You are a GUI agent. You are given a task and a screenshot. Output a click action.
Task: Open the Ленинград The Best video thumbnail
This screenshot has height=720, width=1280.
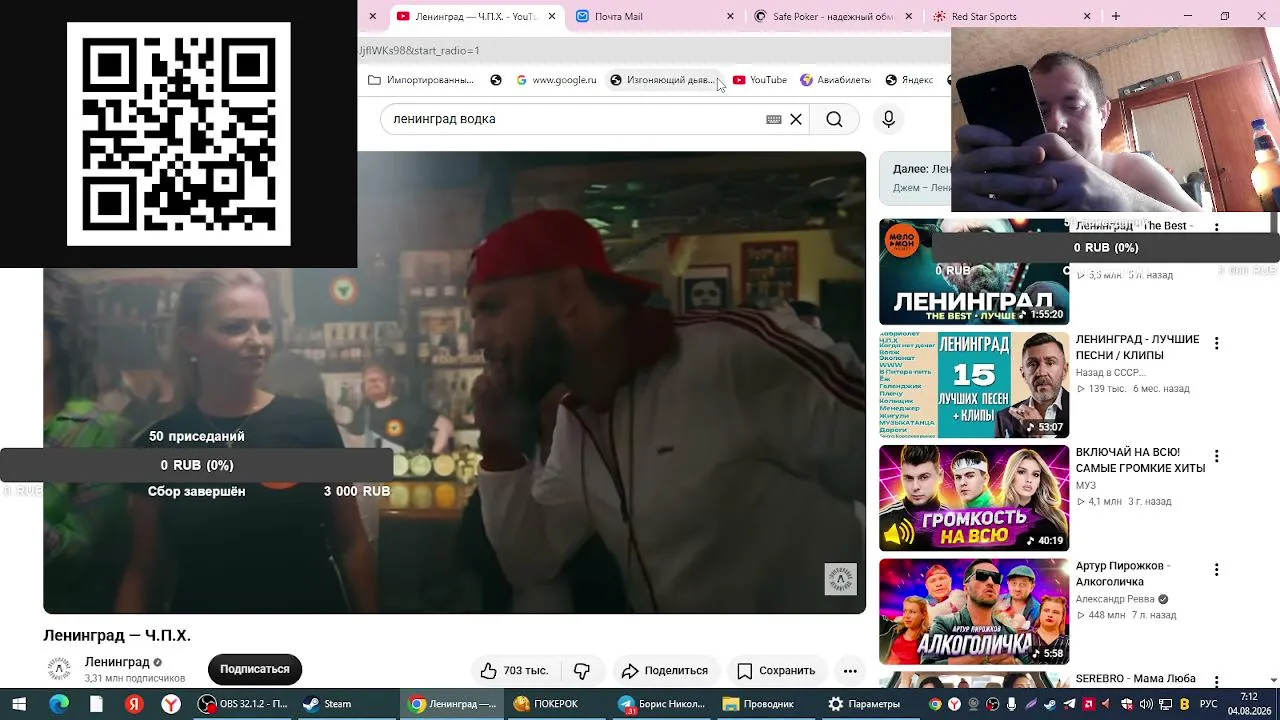click(x=974, y=272)
